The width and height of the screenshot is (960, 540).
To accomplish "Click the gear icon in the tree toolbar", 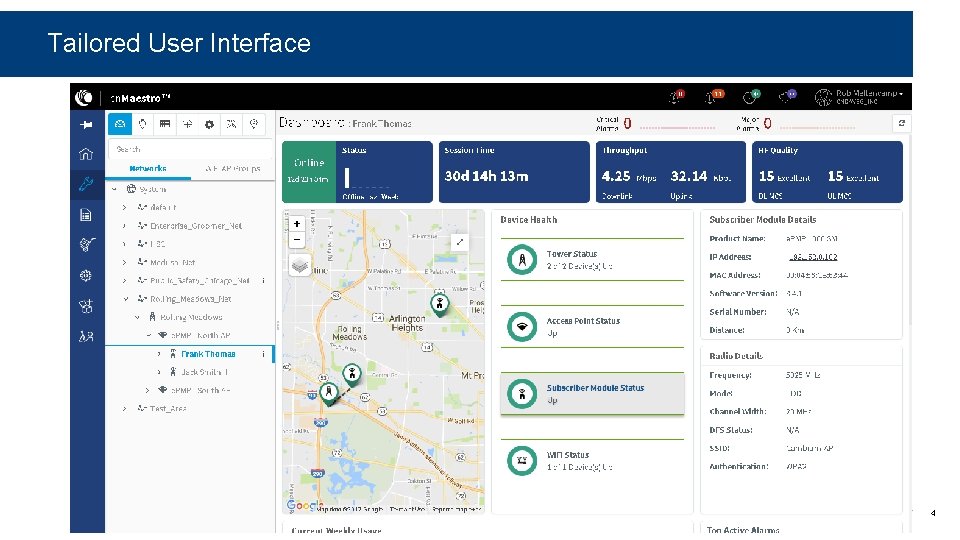I will [209, 124].
